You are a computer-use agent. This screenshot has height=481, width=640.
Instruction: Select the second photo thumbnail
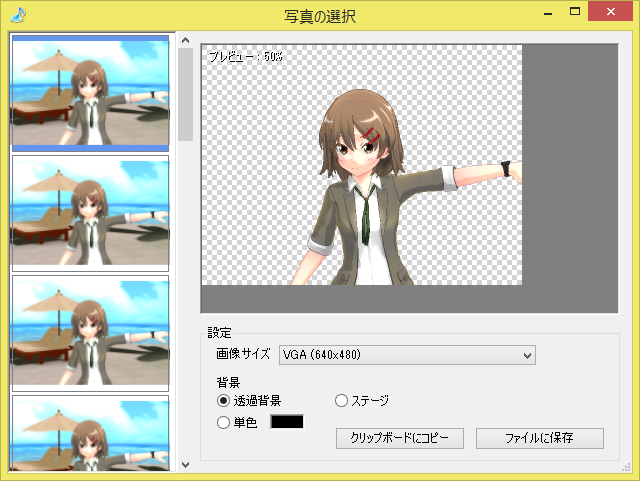tap(90, 213)
